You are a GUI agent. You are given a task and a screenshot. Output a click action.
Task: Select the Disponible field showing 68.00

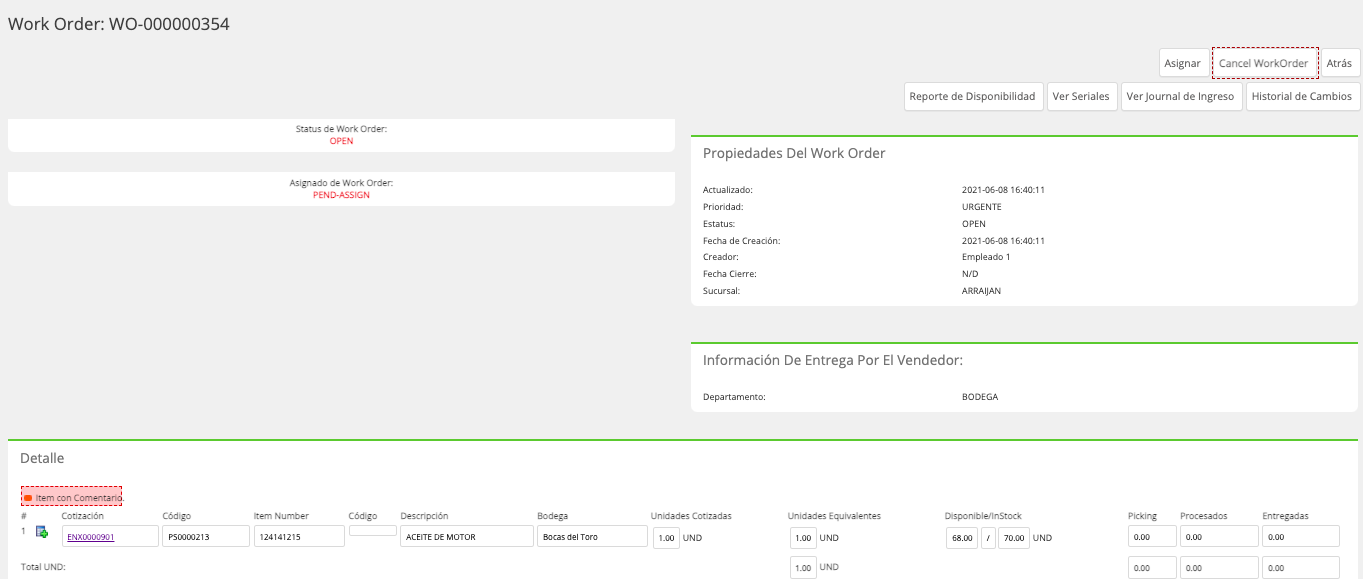click(x=962, y=537)
